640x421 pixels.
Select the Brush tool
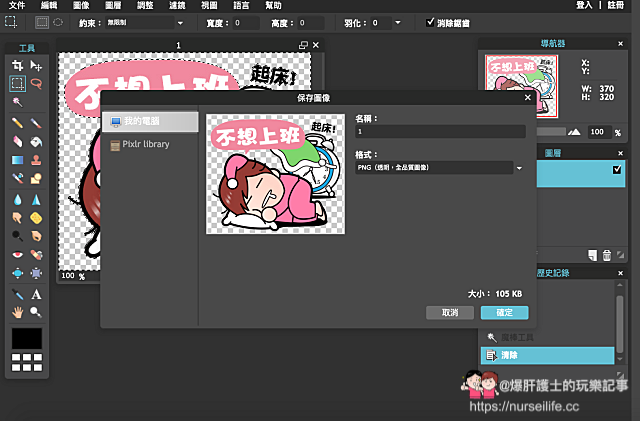[36, 123]
